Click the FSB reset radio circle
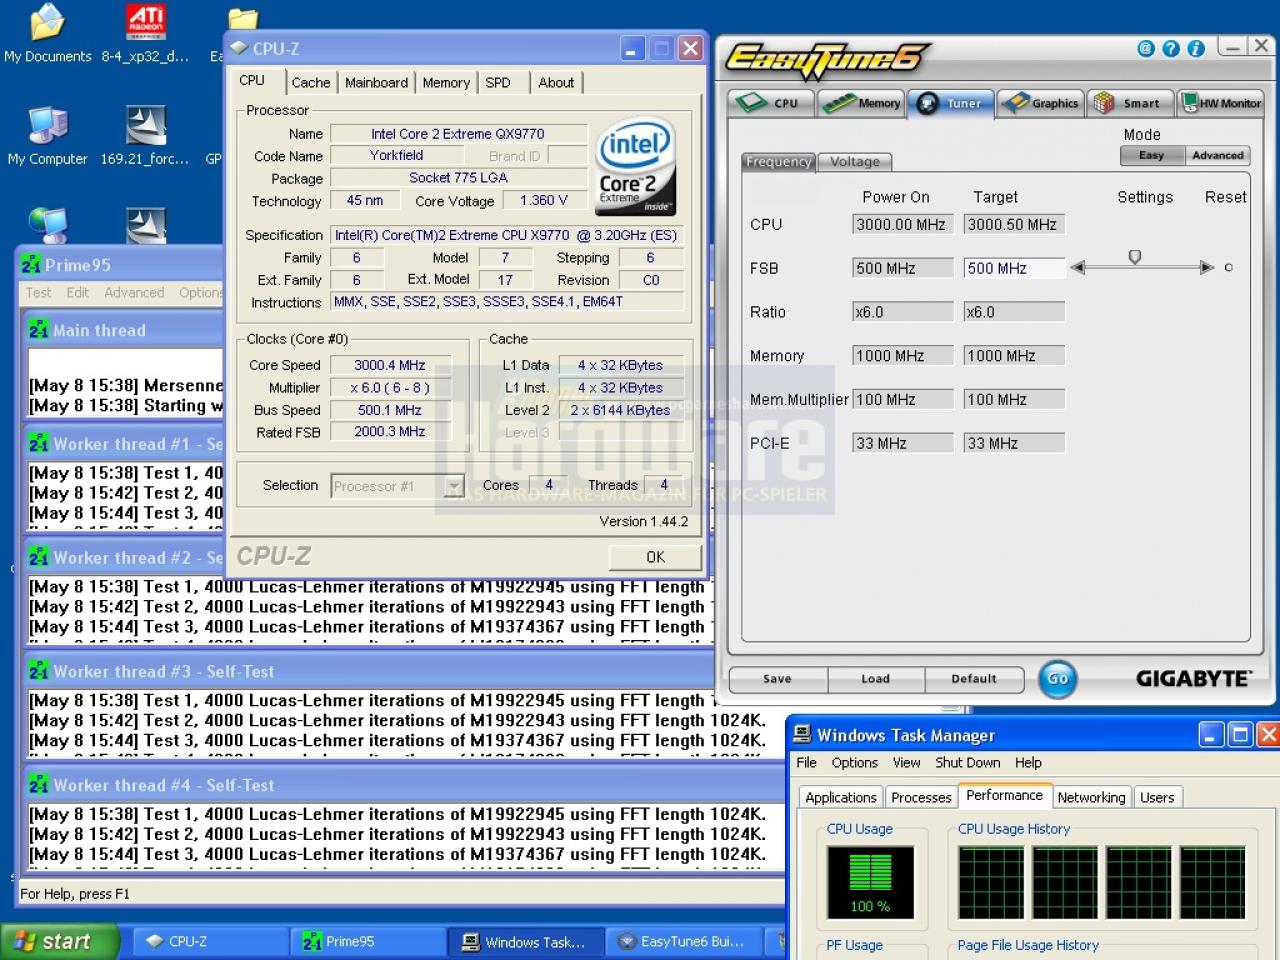Screen dimensions: 1280x960 coord(1228,268)
